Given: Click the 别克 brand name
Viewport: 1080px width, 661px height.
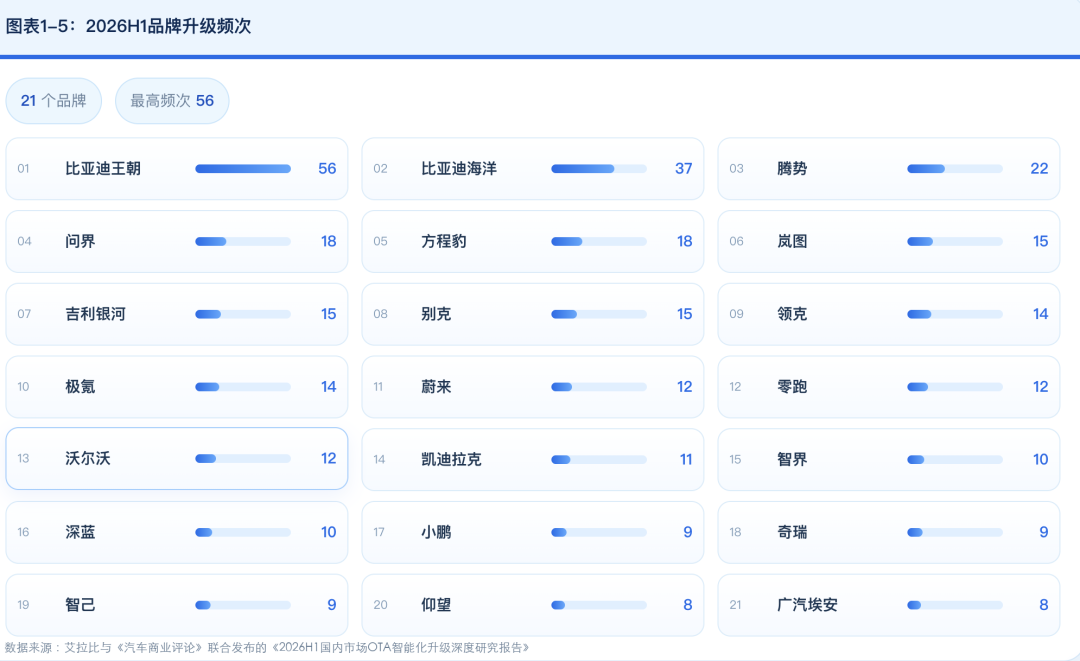Looking at the screenshot, I should [x=436, y=314].
